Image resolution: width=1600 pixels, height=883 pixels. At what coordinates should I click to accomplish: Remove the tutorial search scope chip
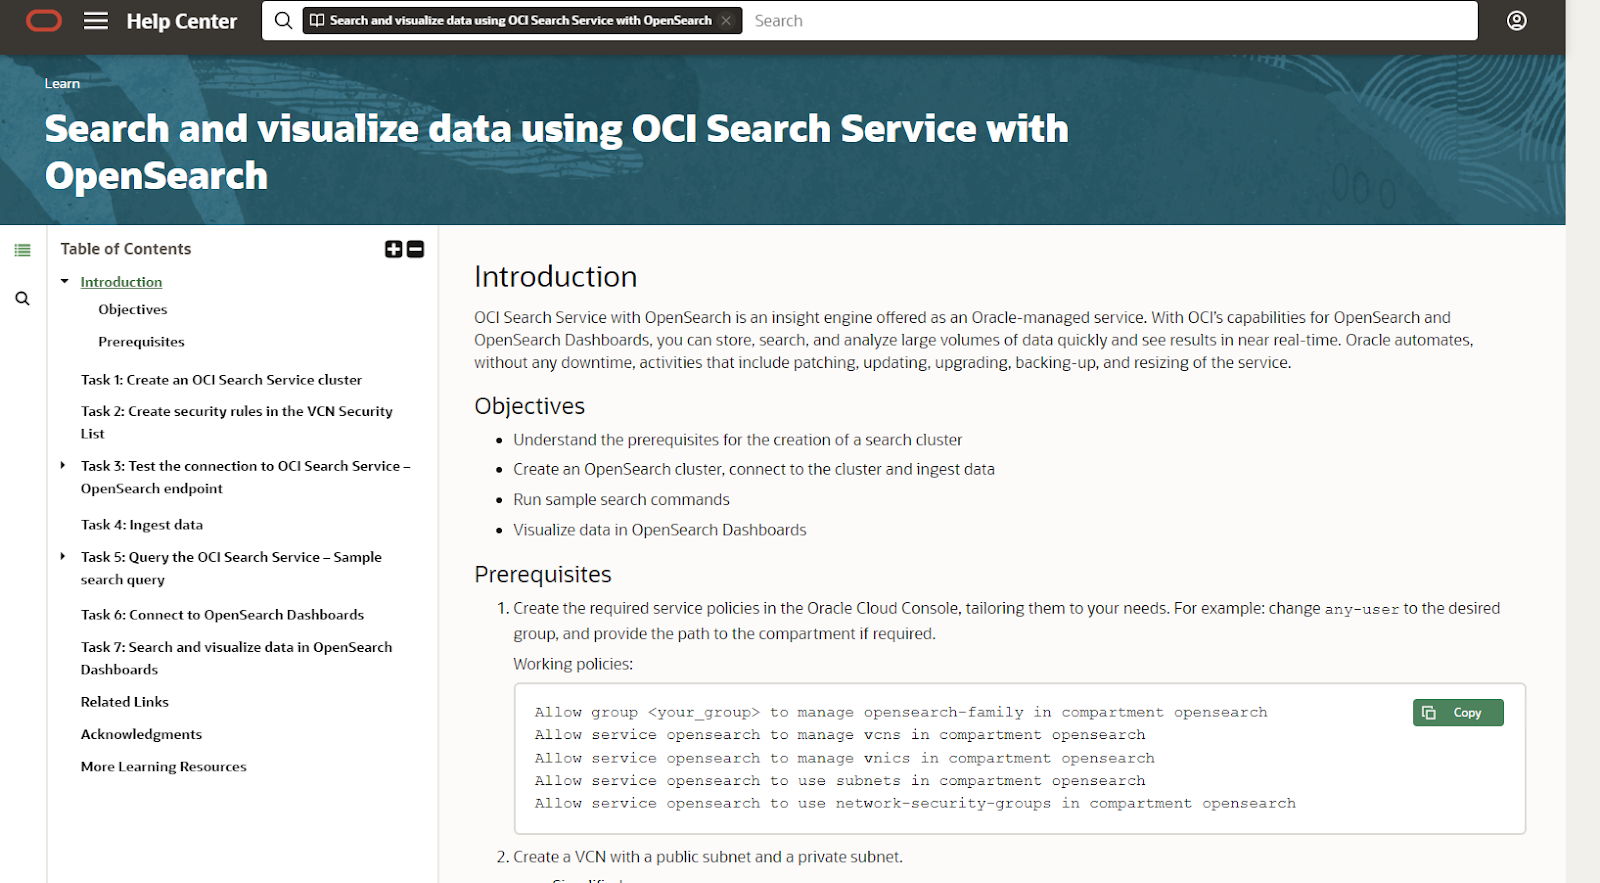726,20
